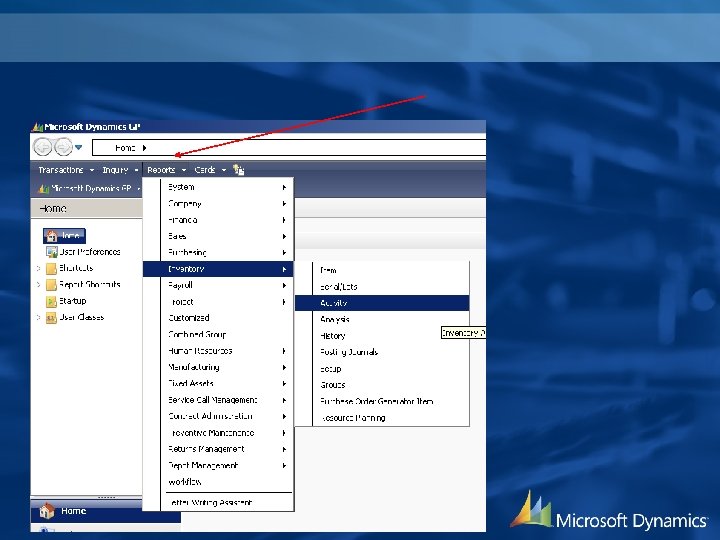Select Setup in the Inventory submenu
Image resolution: width=720 pixels, height=540 pixels.
(382, 368)
